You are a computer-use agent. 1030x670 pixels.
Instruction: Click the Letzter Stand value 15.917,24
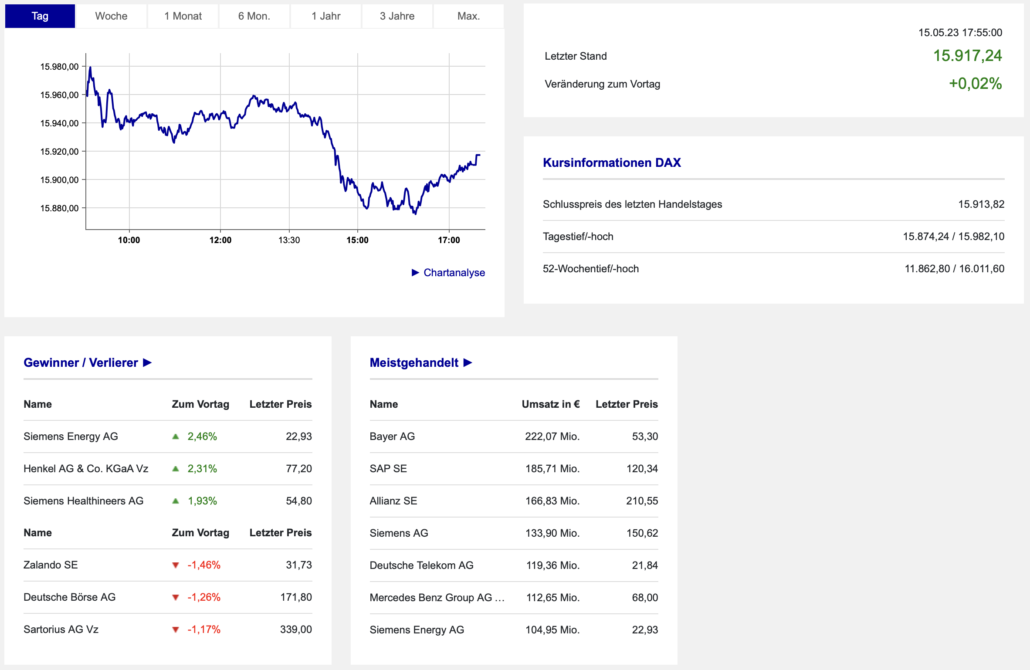tap(968, 56)
